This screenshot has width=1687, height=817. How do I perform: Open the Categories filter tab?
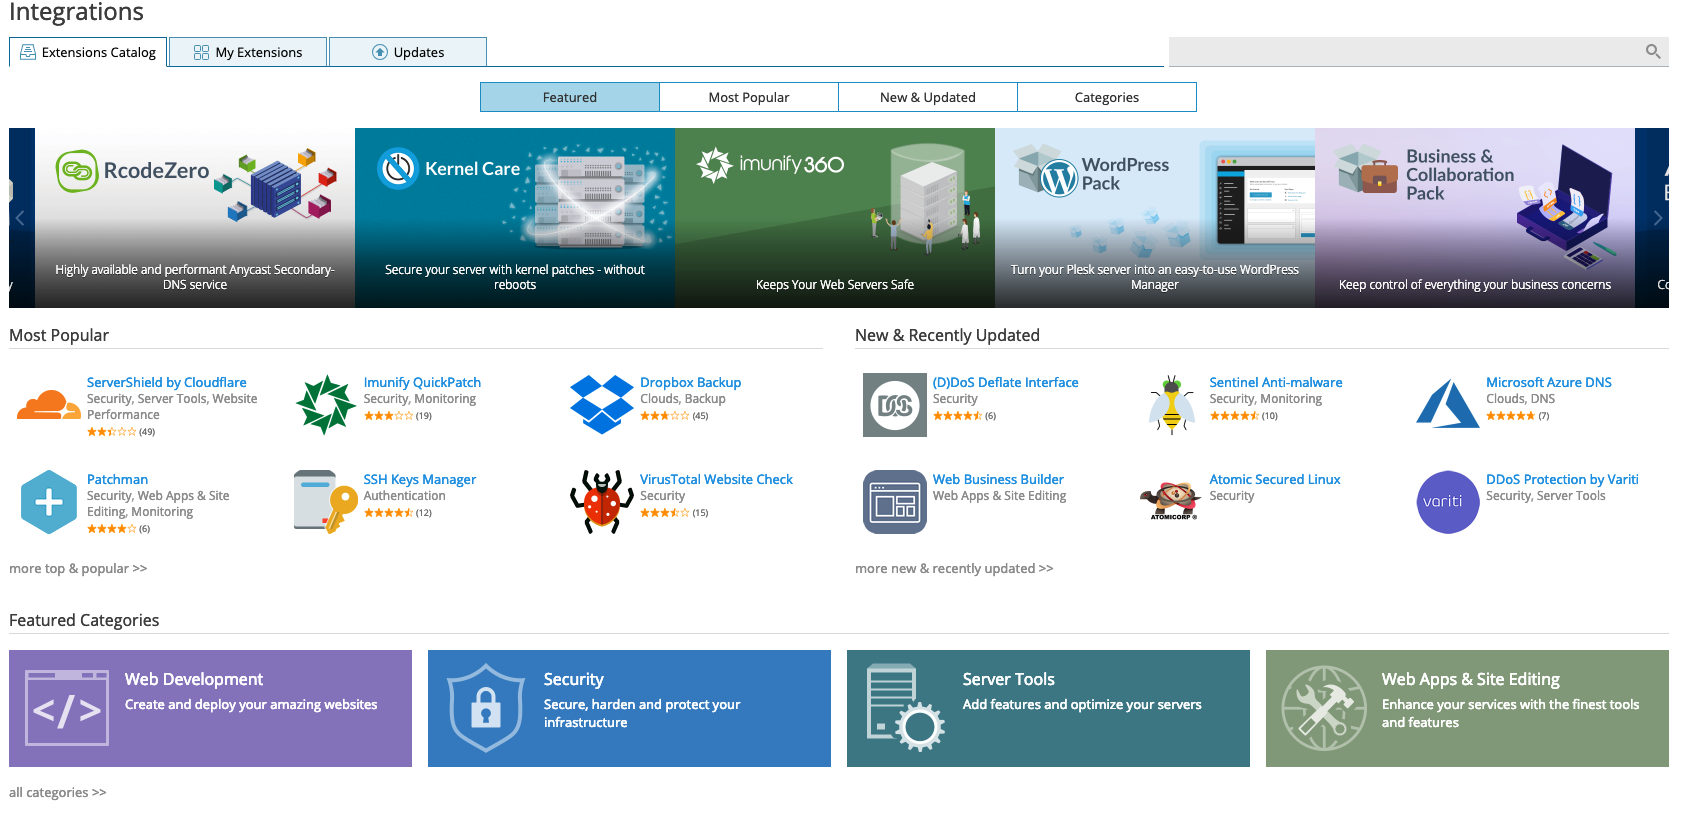1106,97
